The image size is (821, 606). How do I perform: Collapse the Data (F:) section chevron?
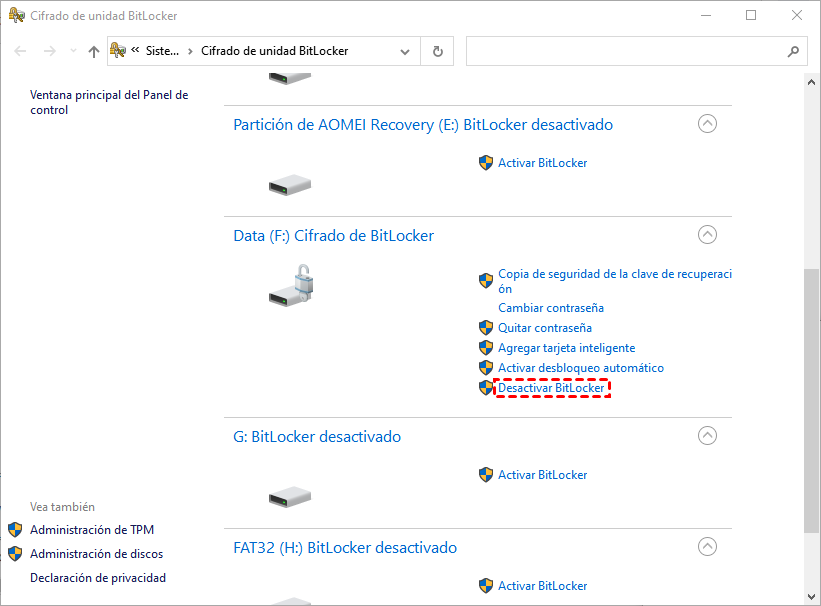[707, 235]
